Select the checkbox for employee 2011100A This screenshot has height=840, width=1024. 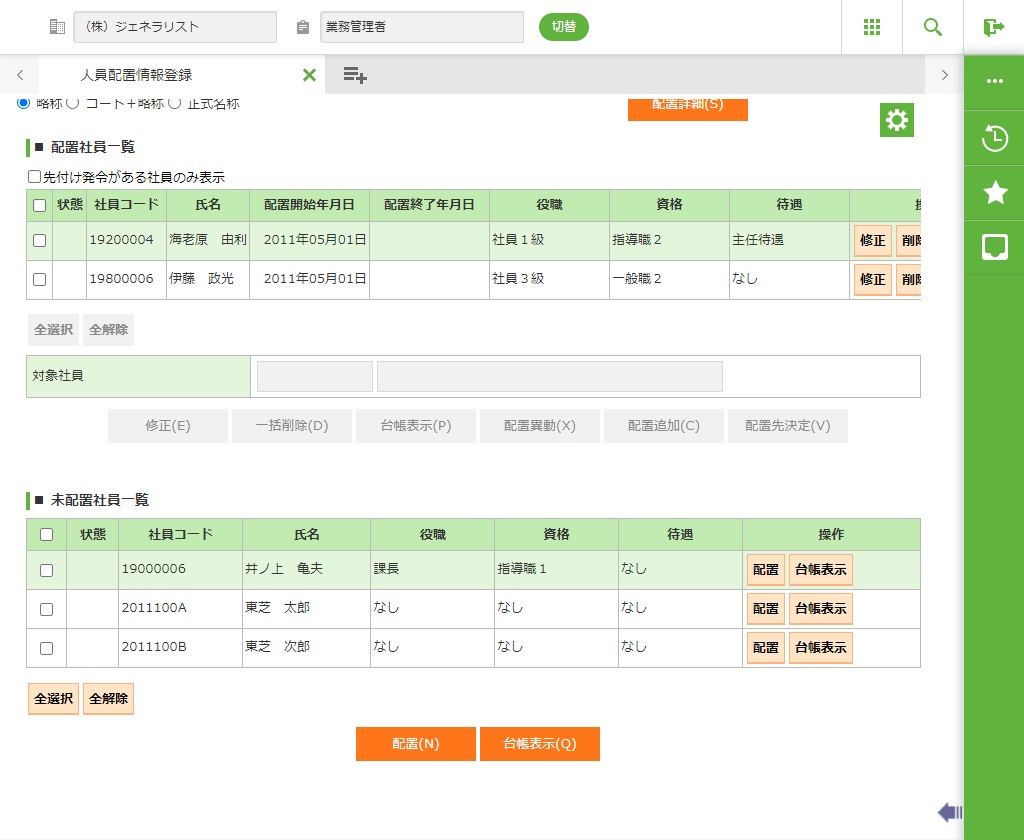pos(46,609)
